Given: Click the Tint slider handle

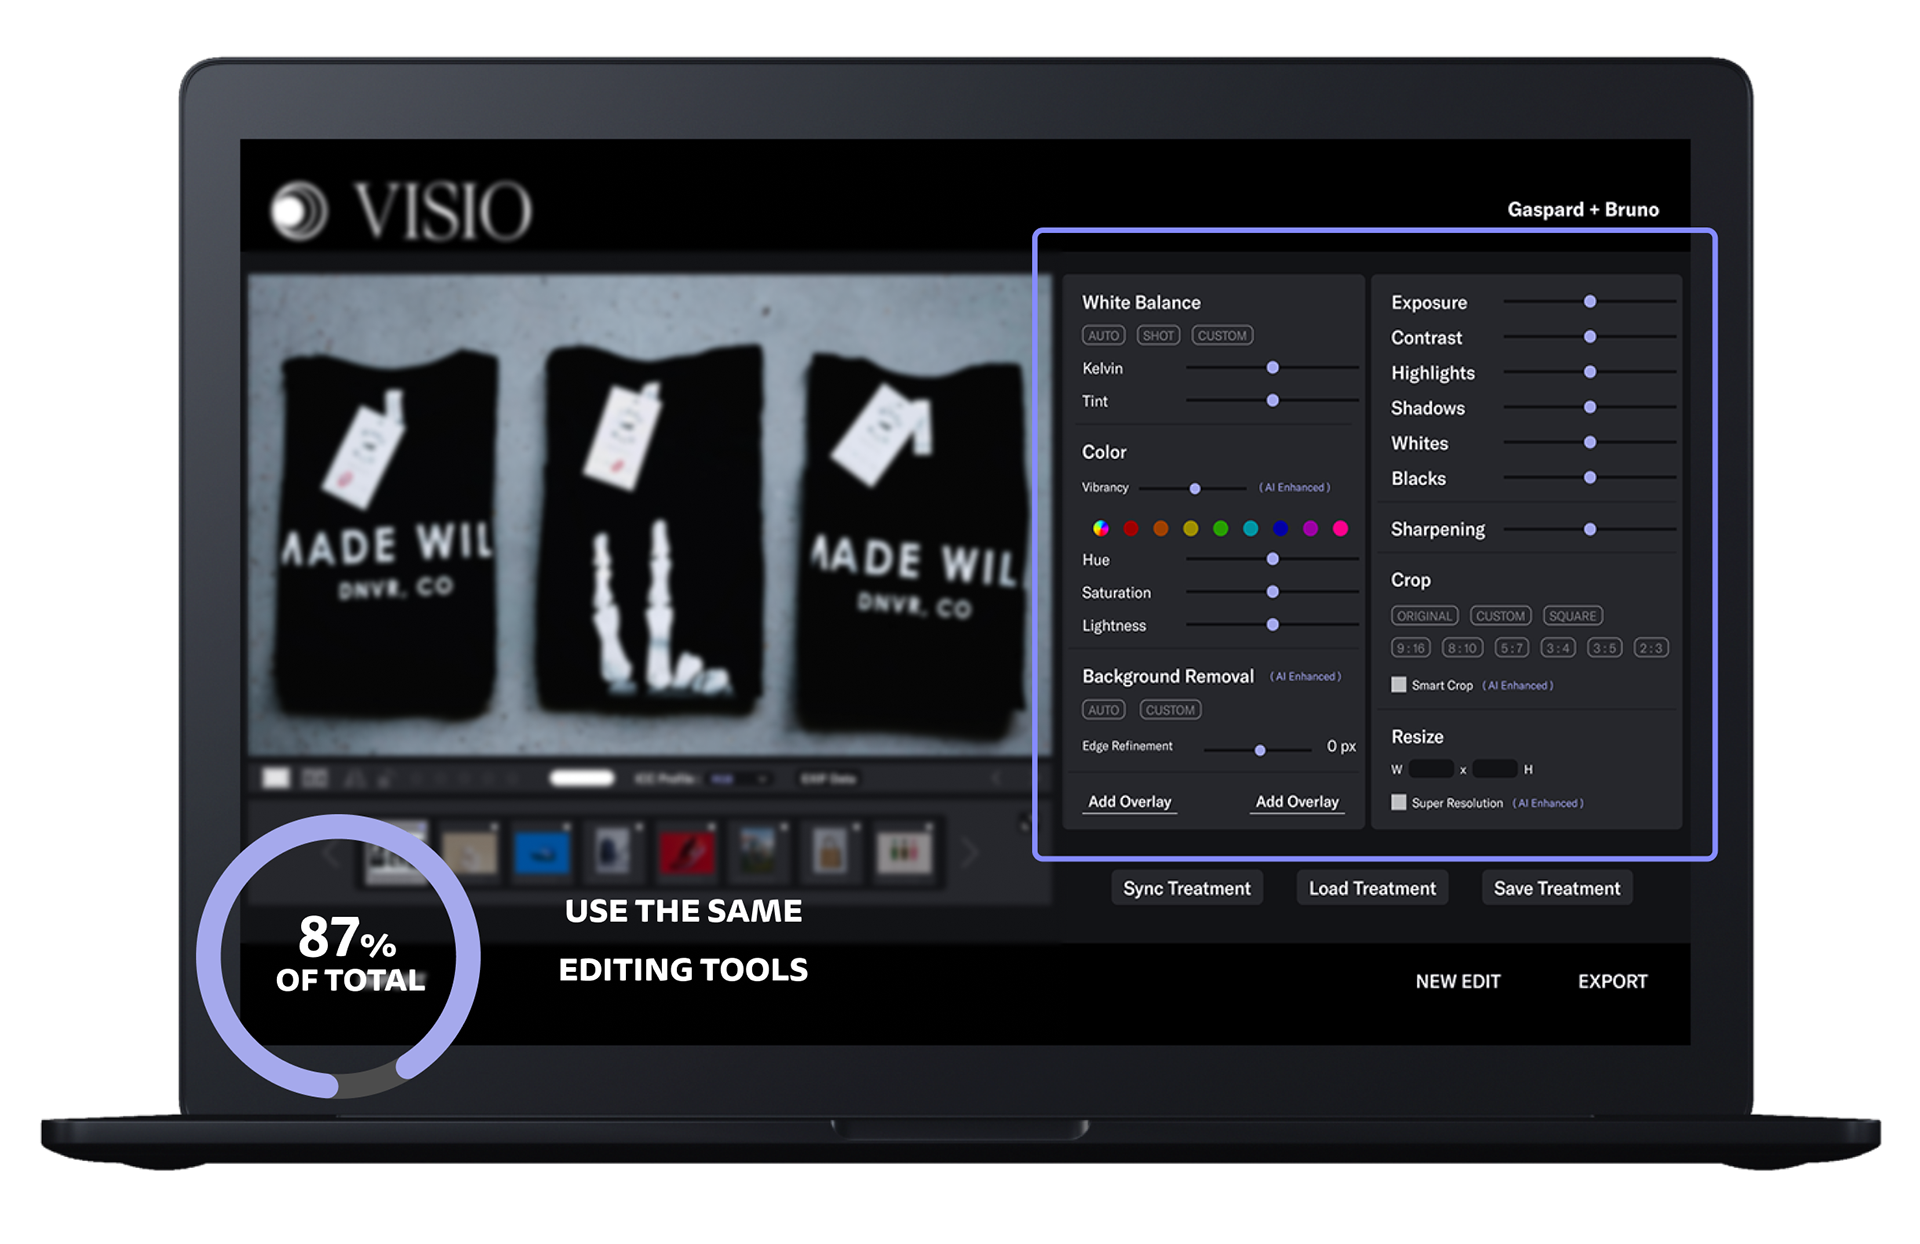Looking at the screenshot, I should [x=1273, y=401].
